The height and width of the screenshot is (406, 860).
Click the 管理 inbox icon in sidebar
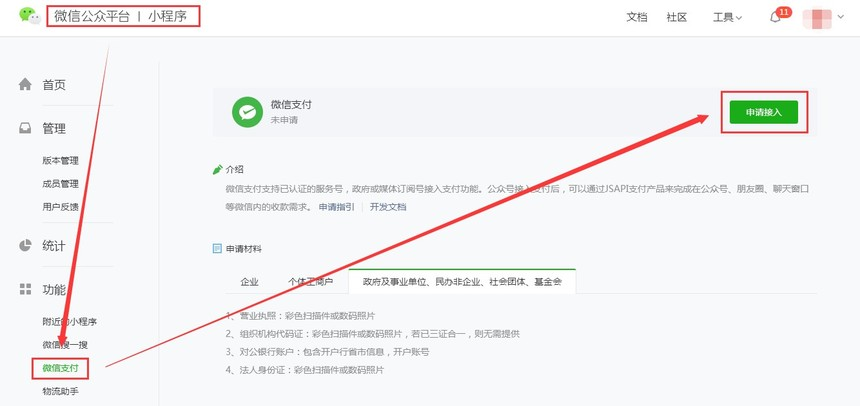[x=26, y=128]
